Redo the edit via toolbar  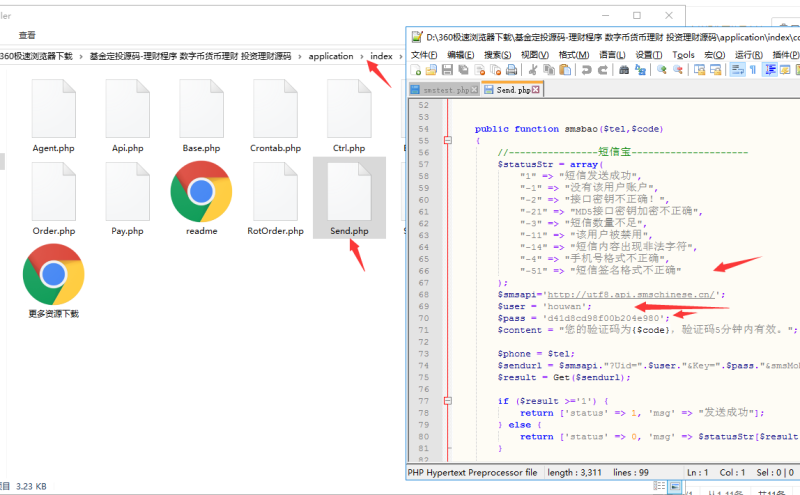603,70
